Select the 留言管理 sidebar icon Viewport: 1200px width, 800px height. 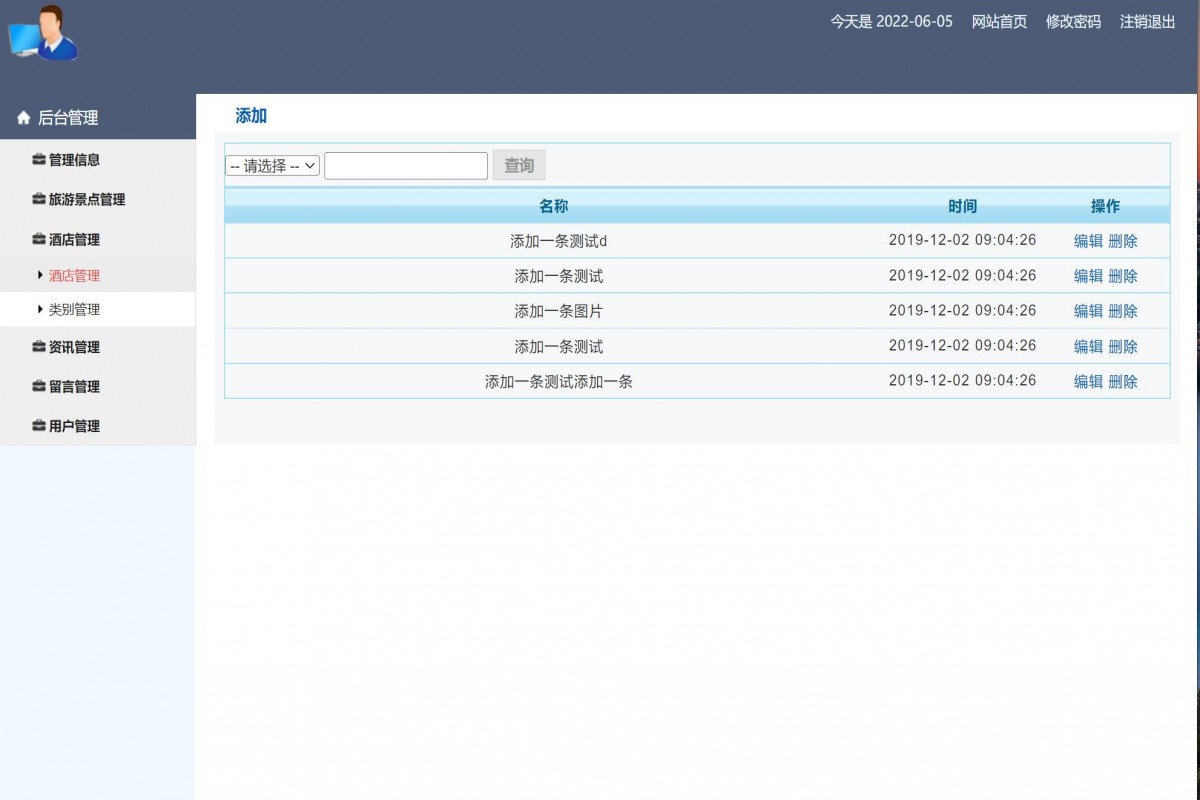[37, 386]
